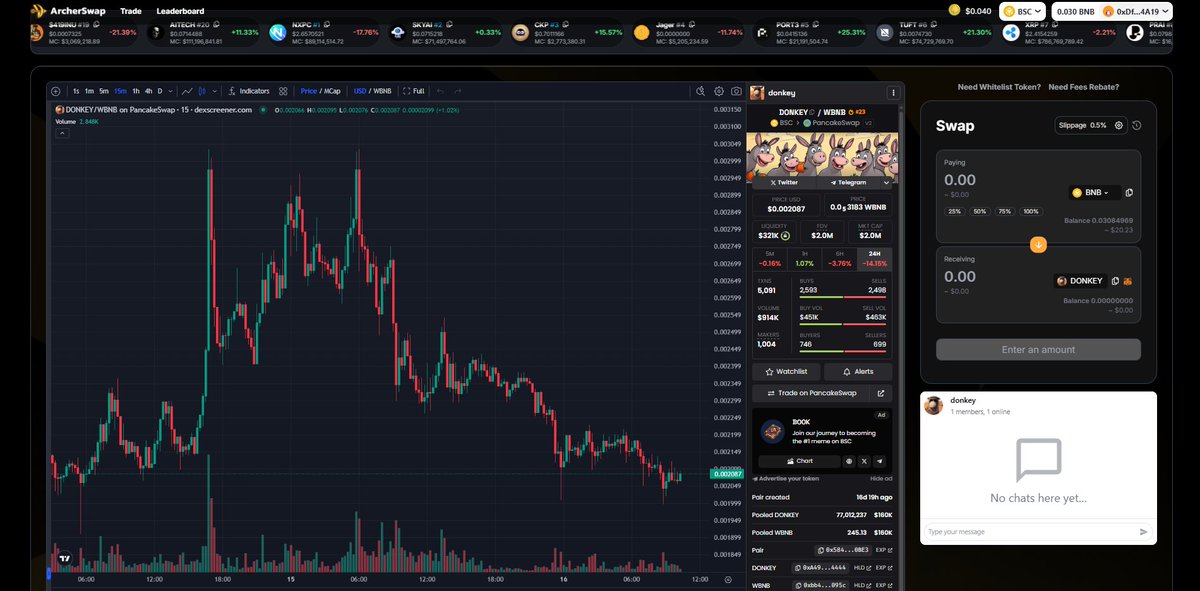Open the chart line style icon

(187, 91)
